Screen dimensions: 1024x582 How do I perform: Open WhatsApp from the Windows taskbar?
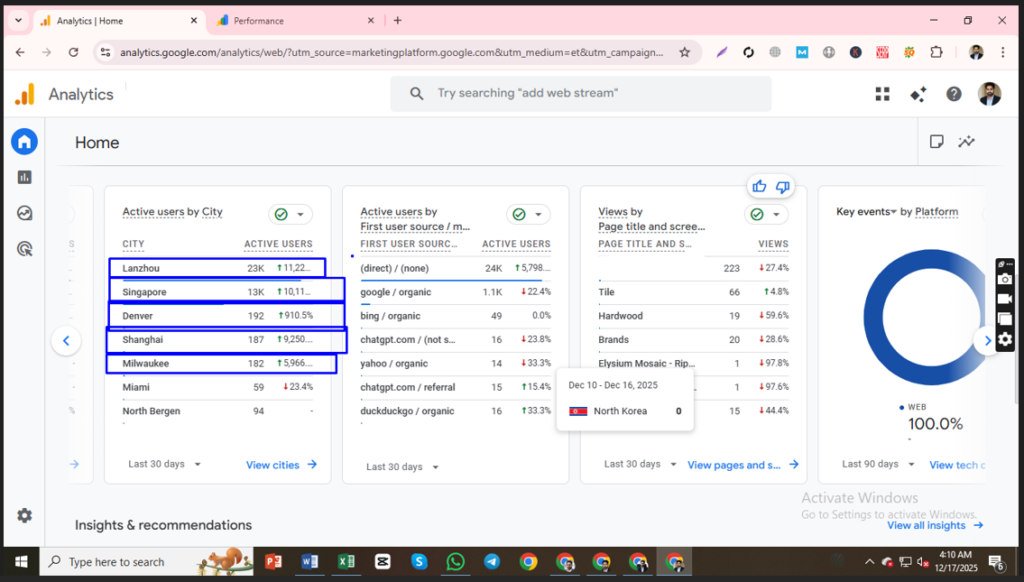455,562
